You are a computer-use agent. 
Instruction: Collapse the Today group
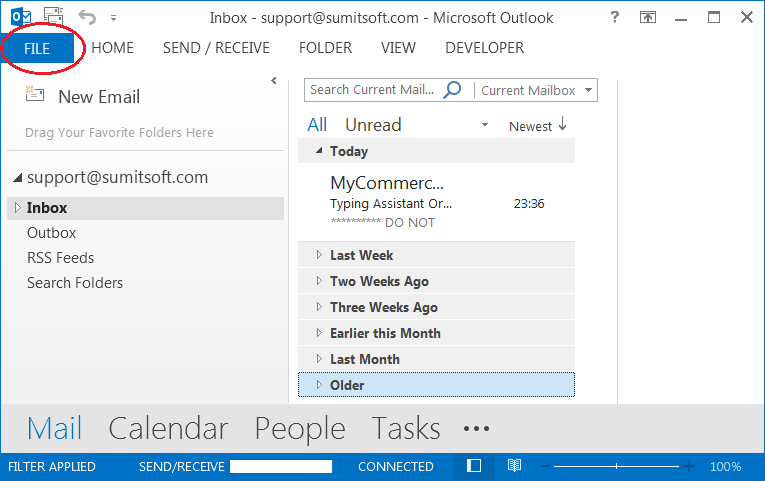319,151
